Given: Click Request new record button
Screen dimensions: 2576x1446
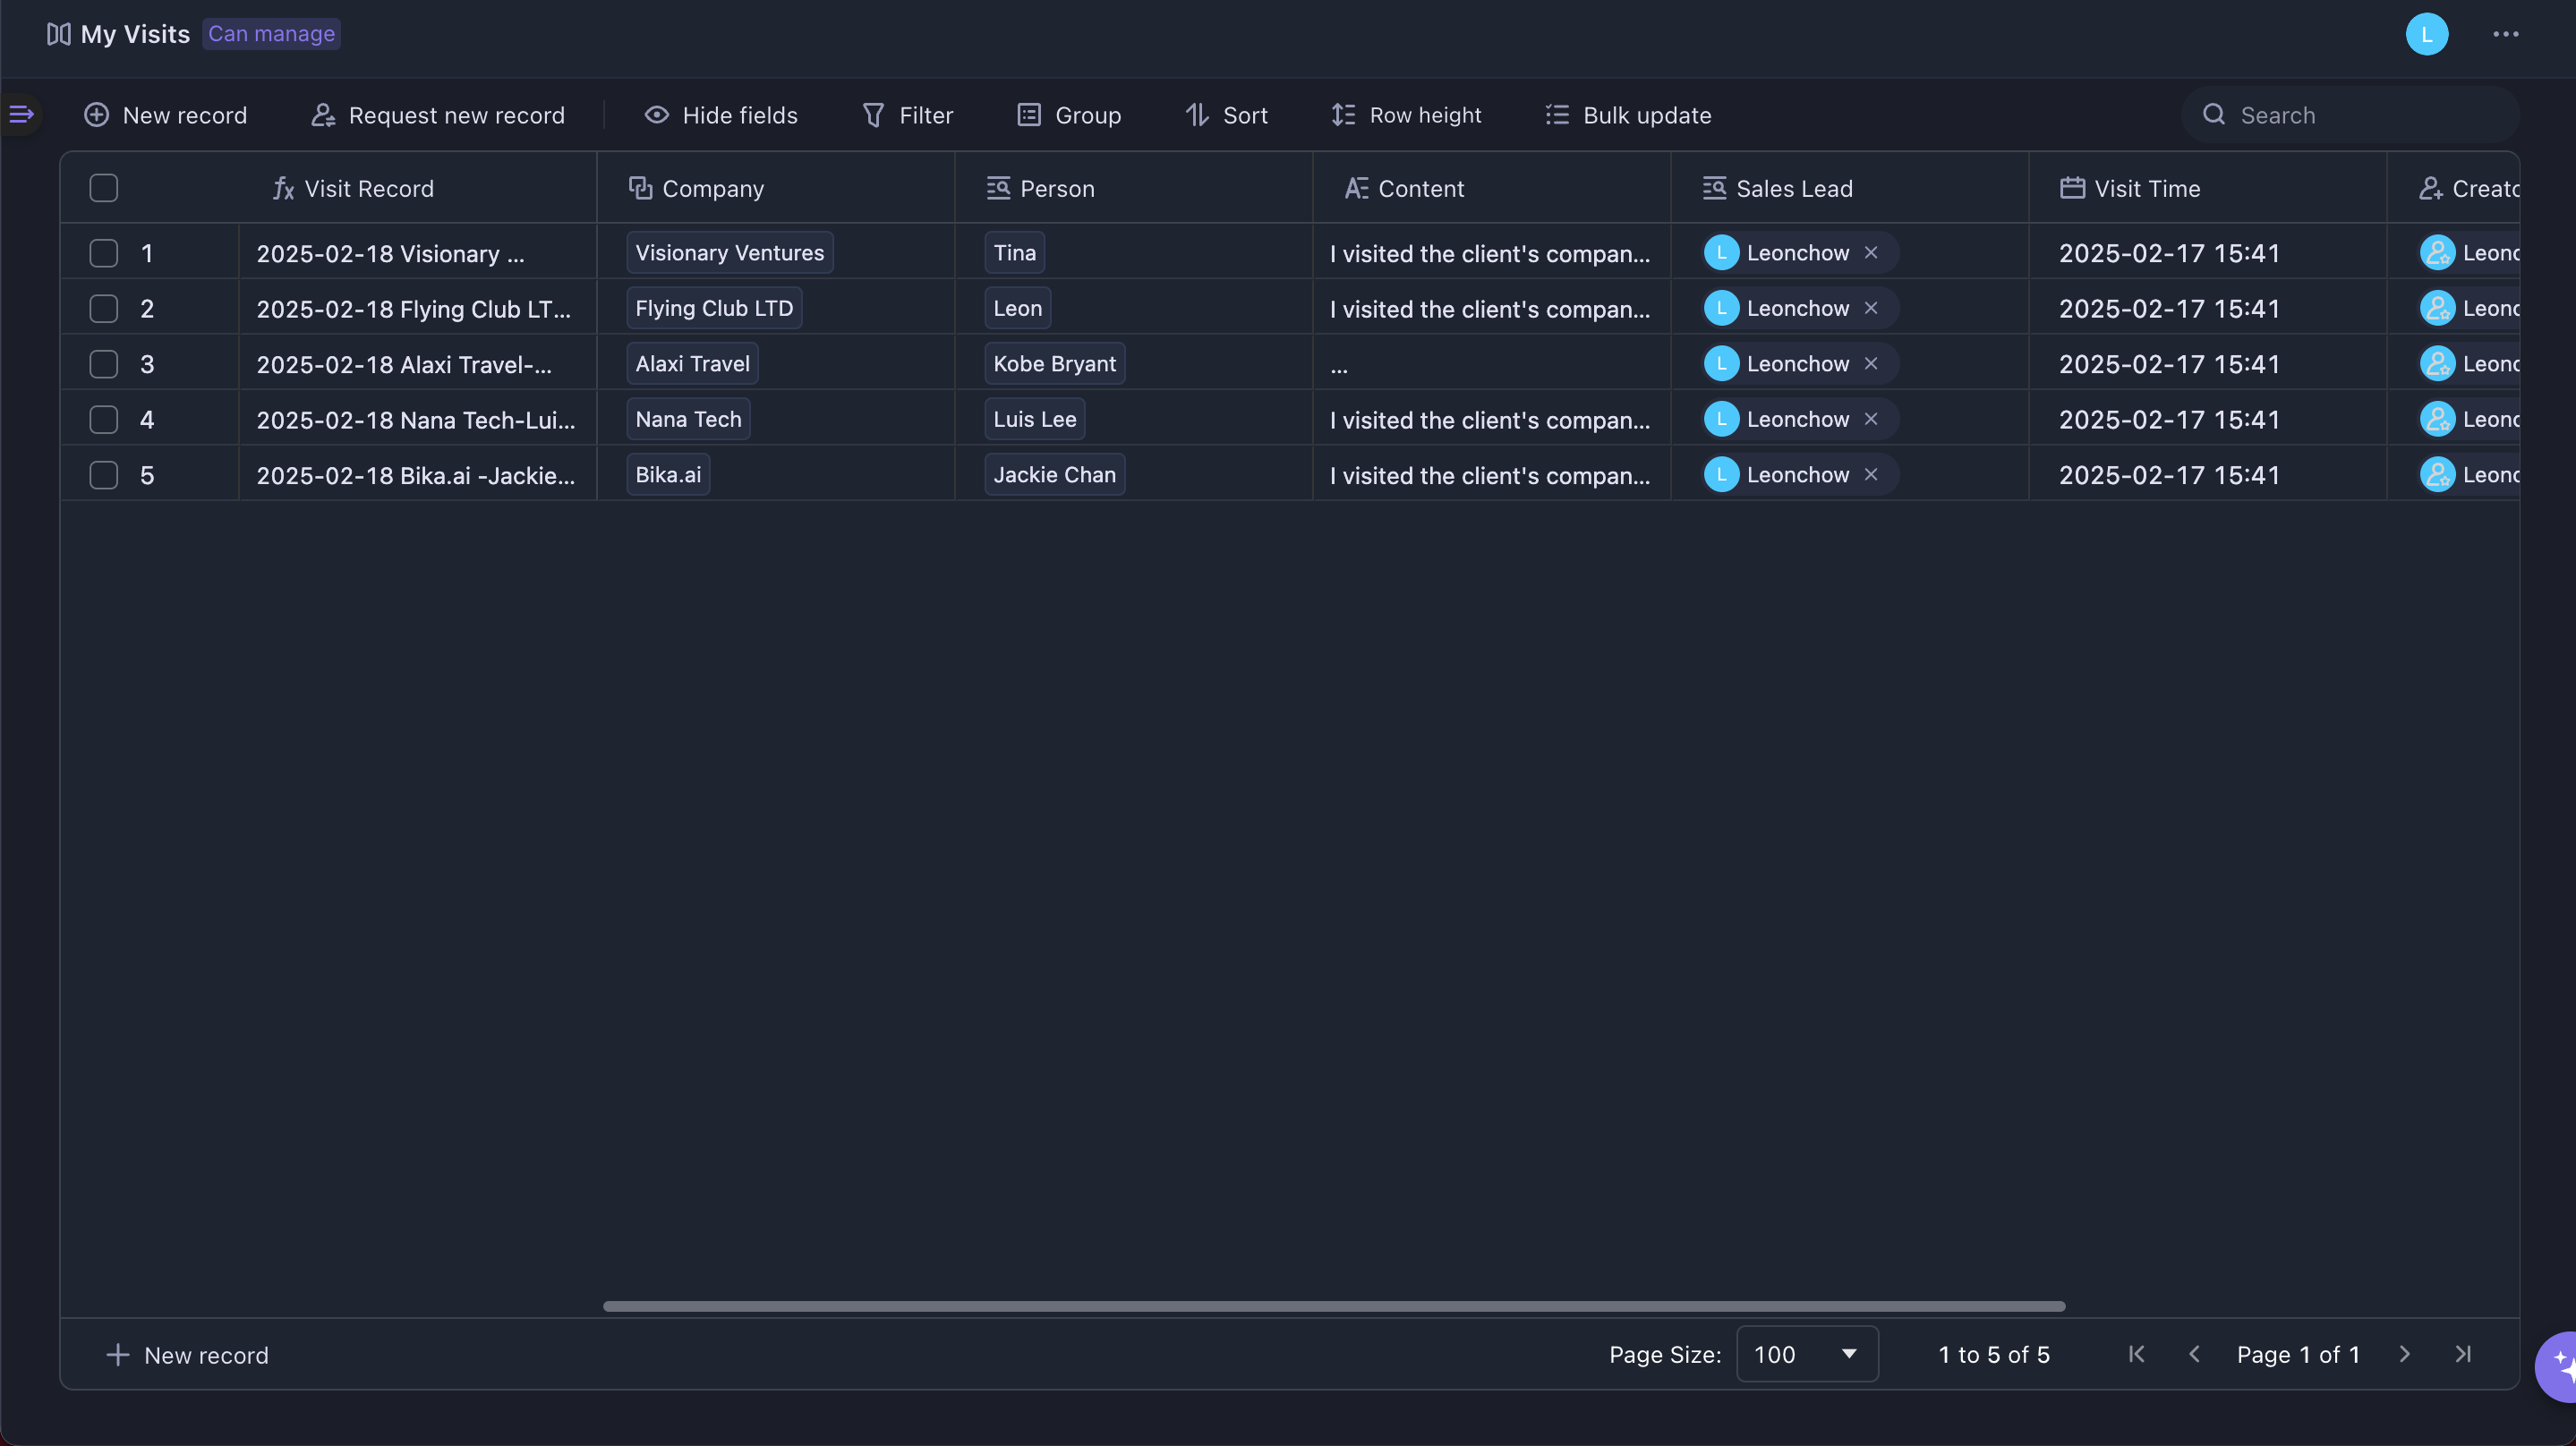Looking at the screenshot, I should [438, 115].
